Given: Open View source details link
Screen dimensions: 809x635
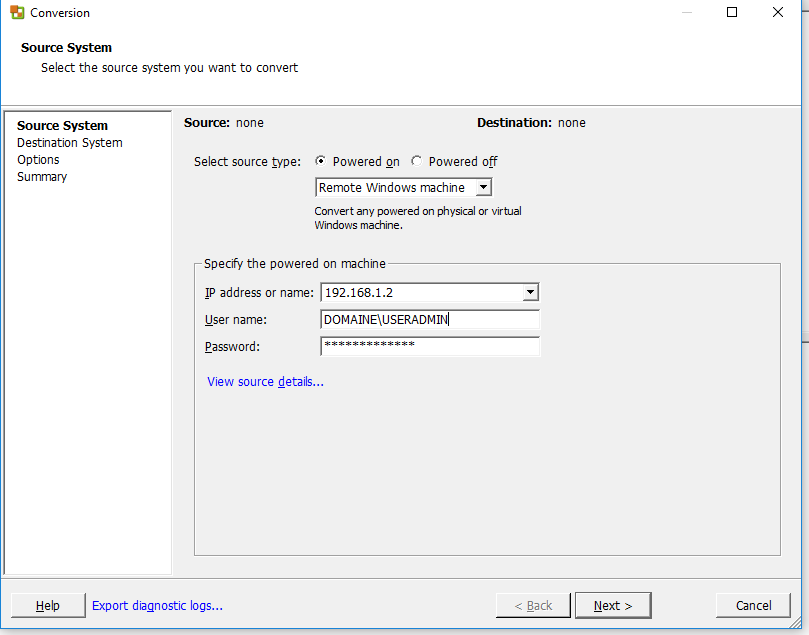Looking at the screenshot, I should pos(265,382).
